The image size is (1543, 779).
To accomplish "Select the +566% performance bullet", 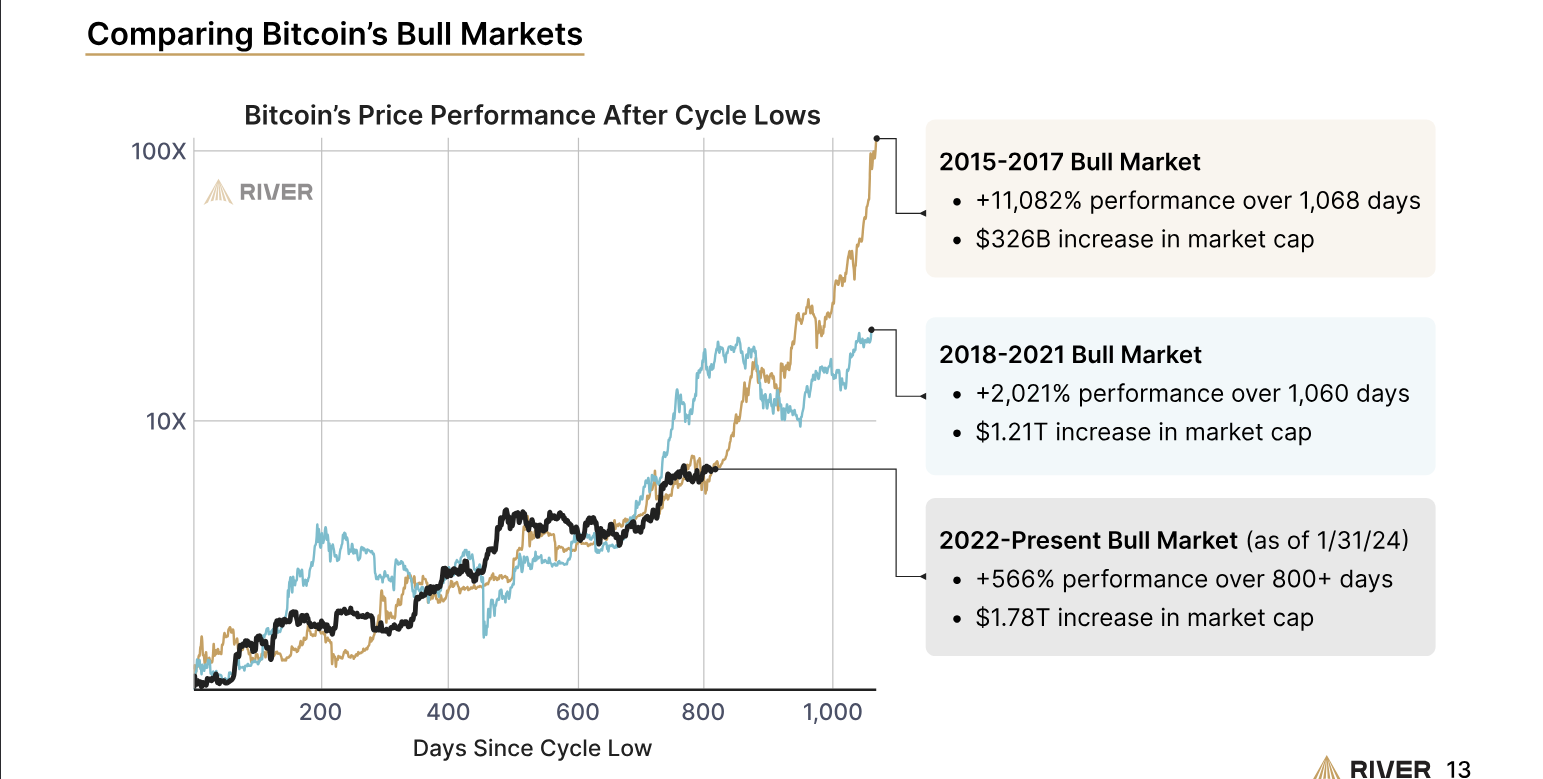I will pos(1184,579).
